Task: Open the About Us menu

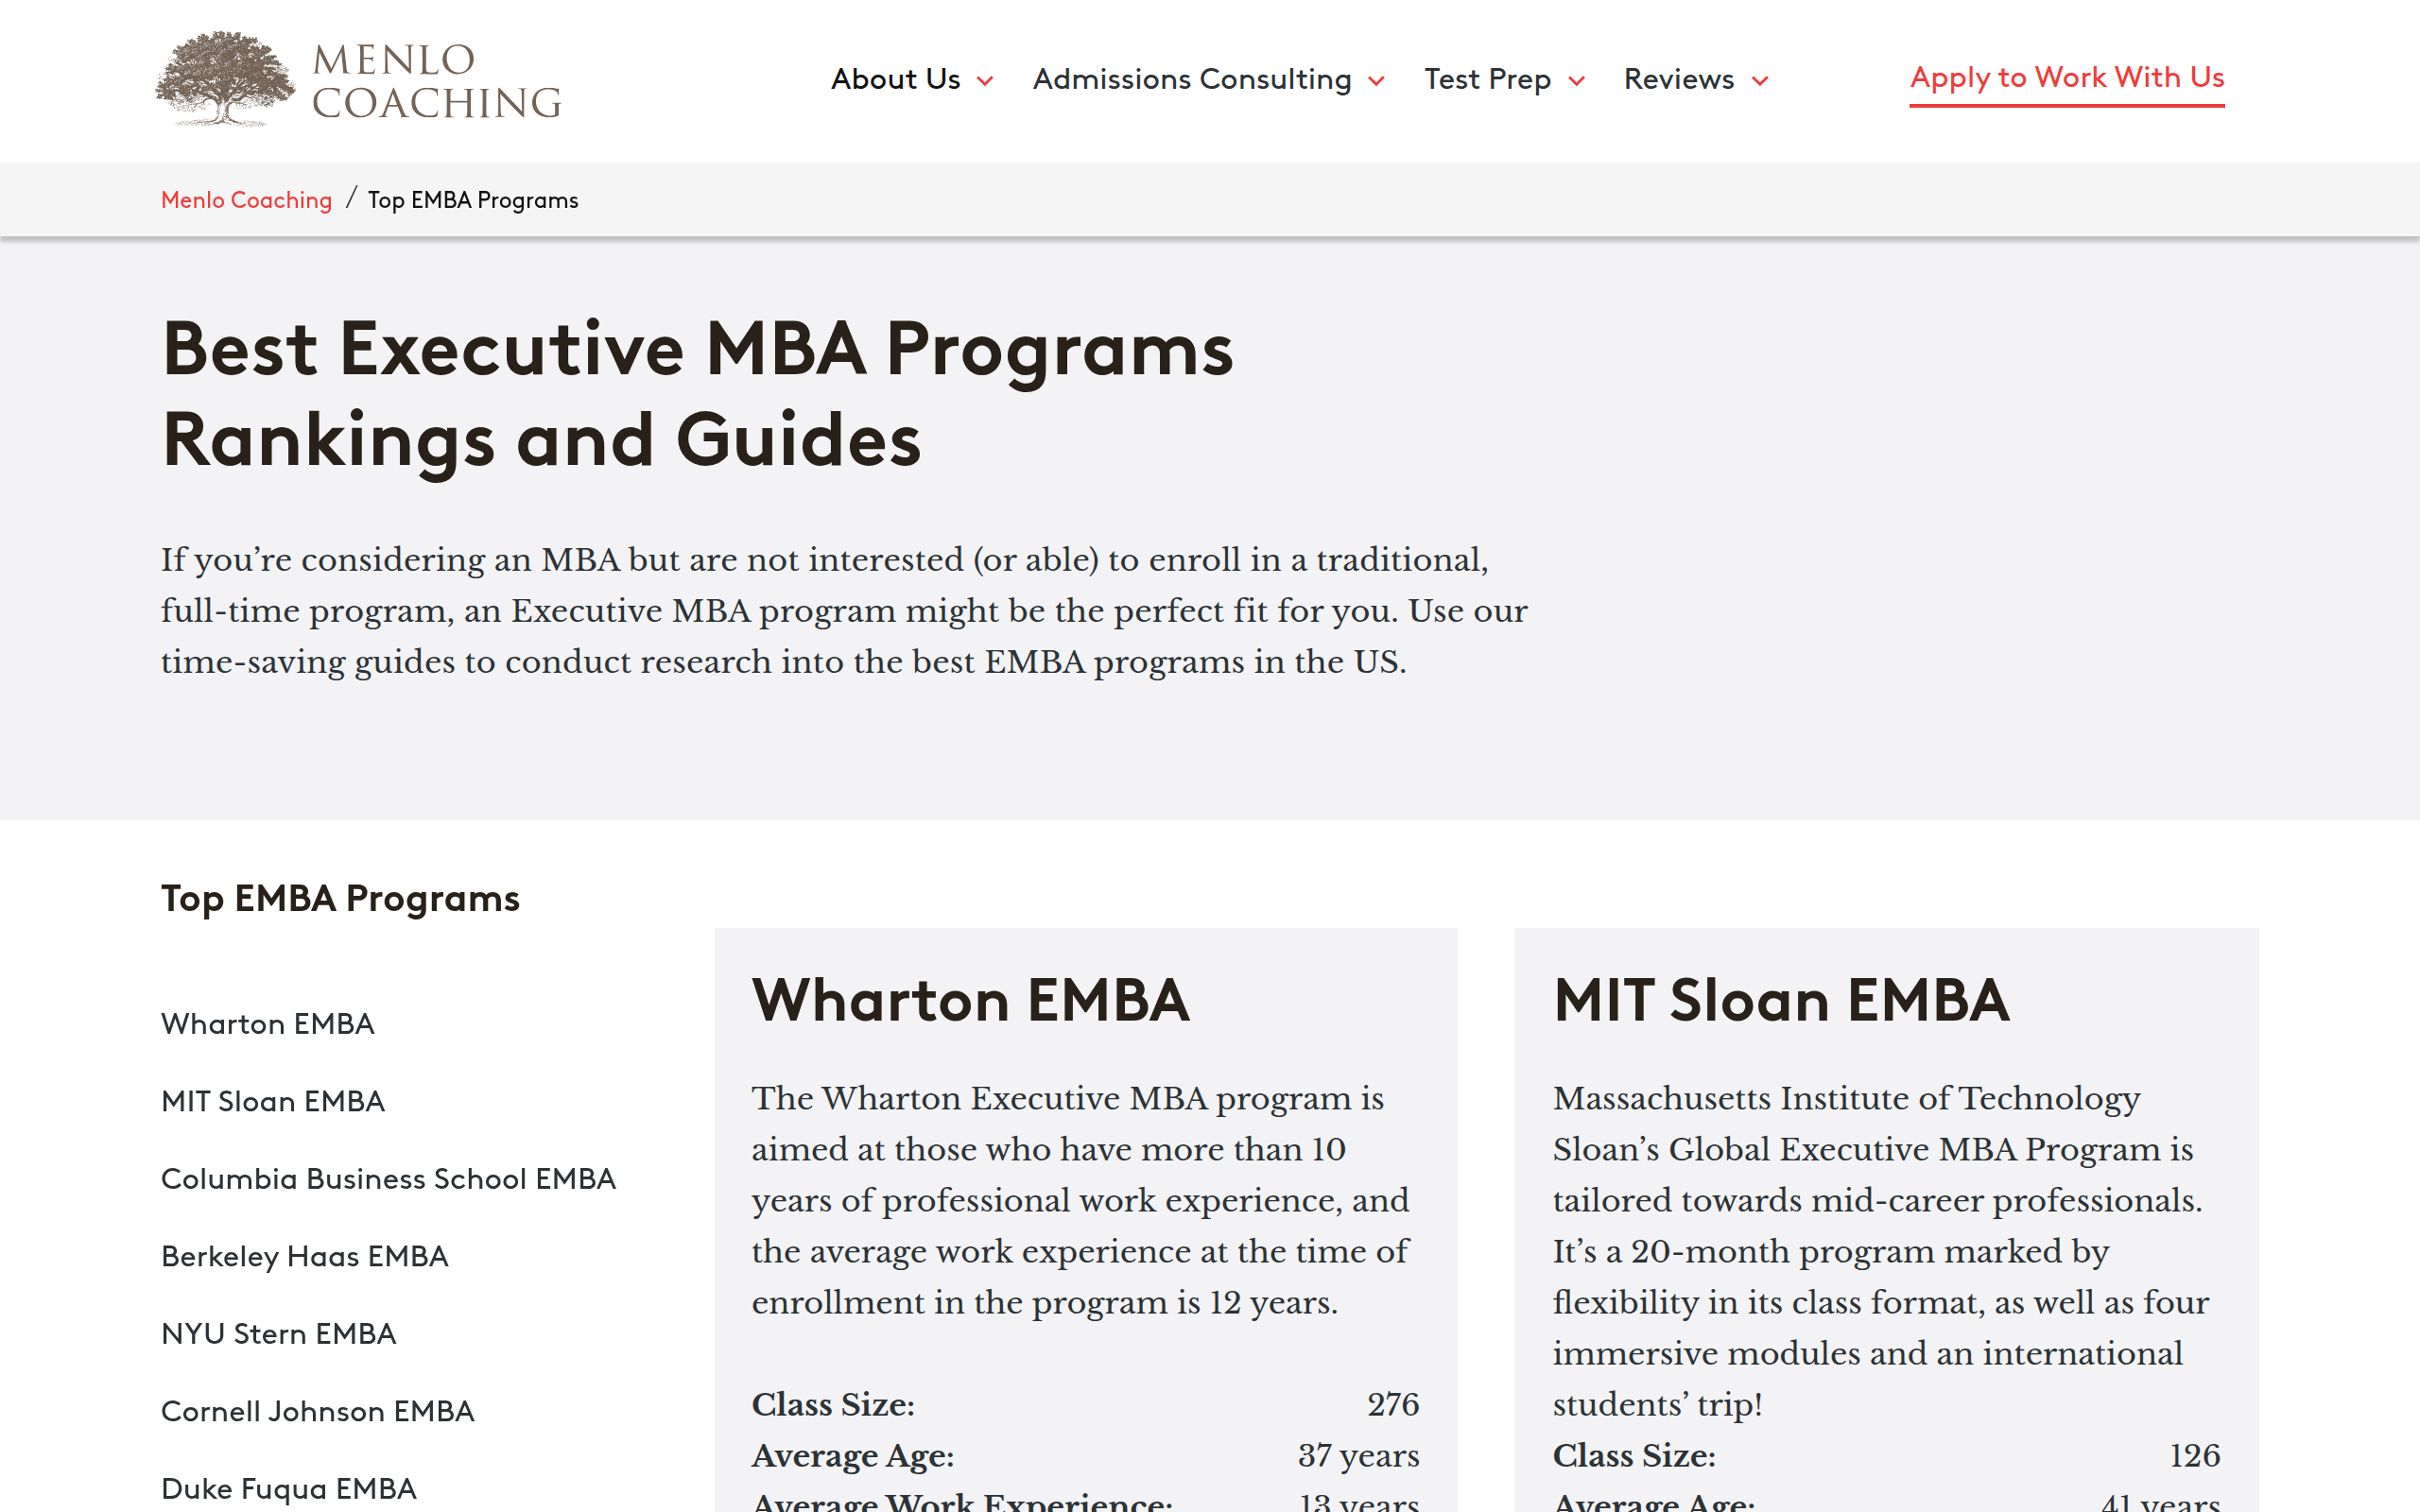Action: (x=895, y=79)
